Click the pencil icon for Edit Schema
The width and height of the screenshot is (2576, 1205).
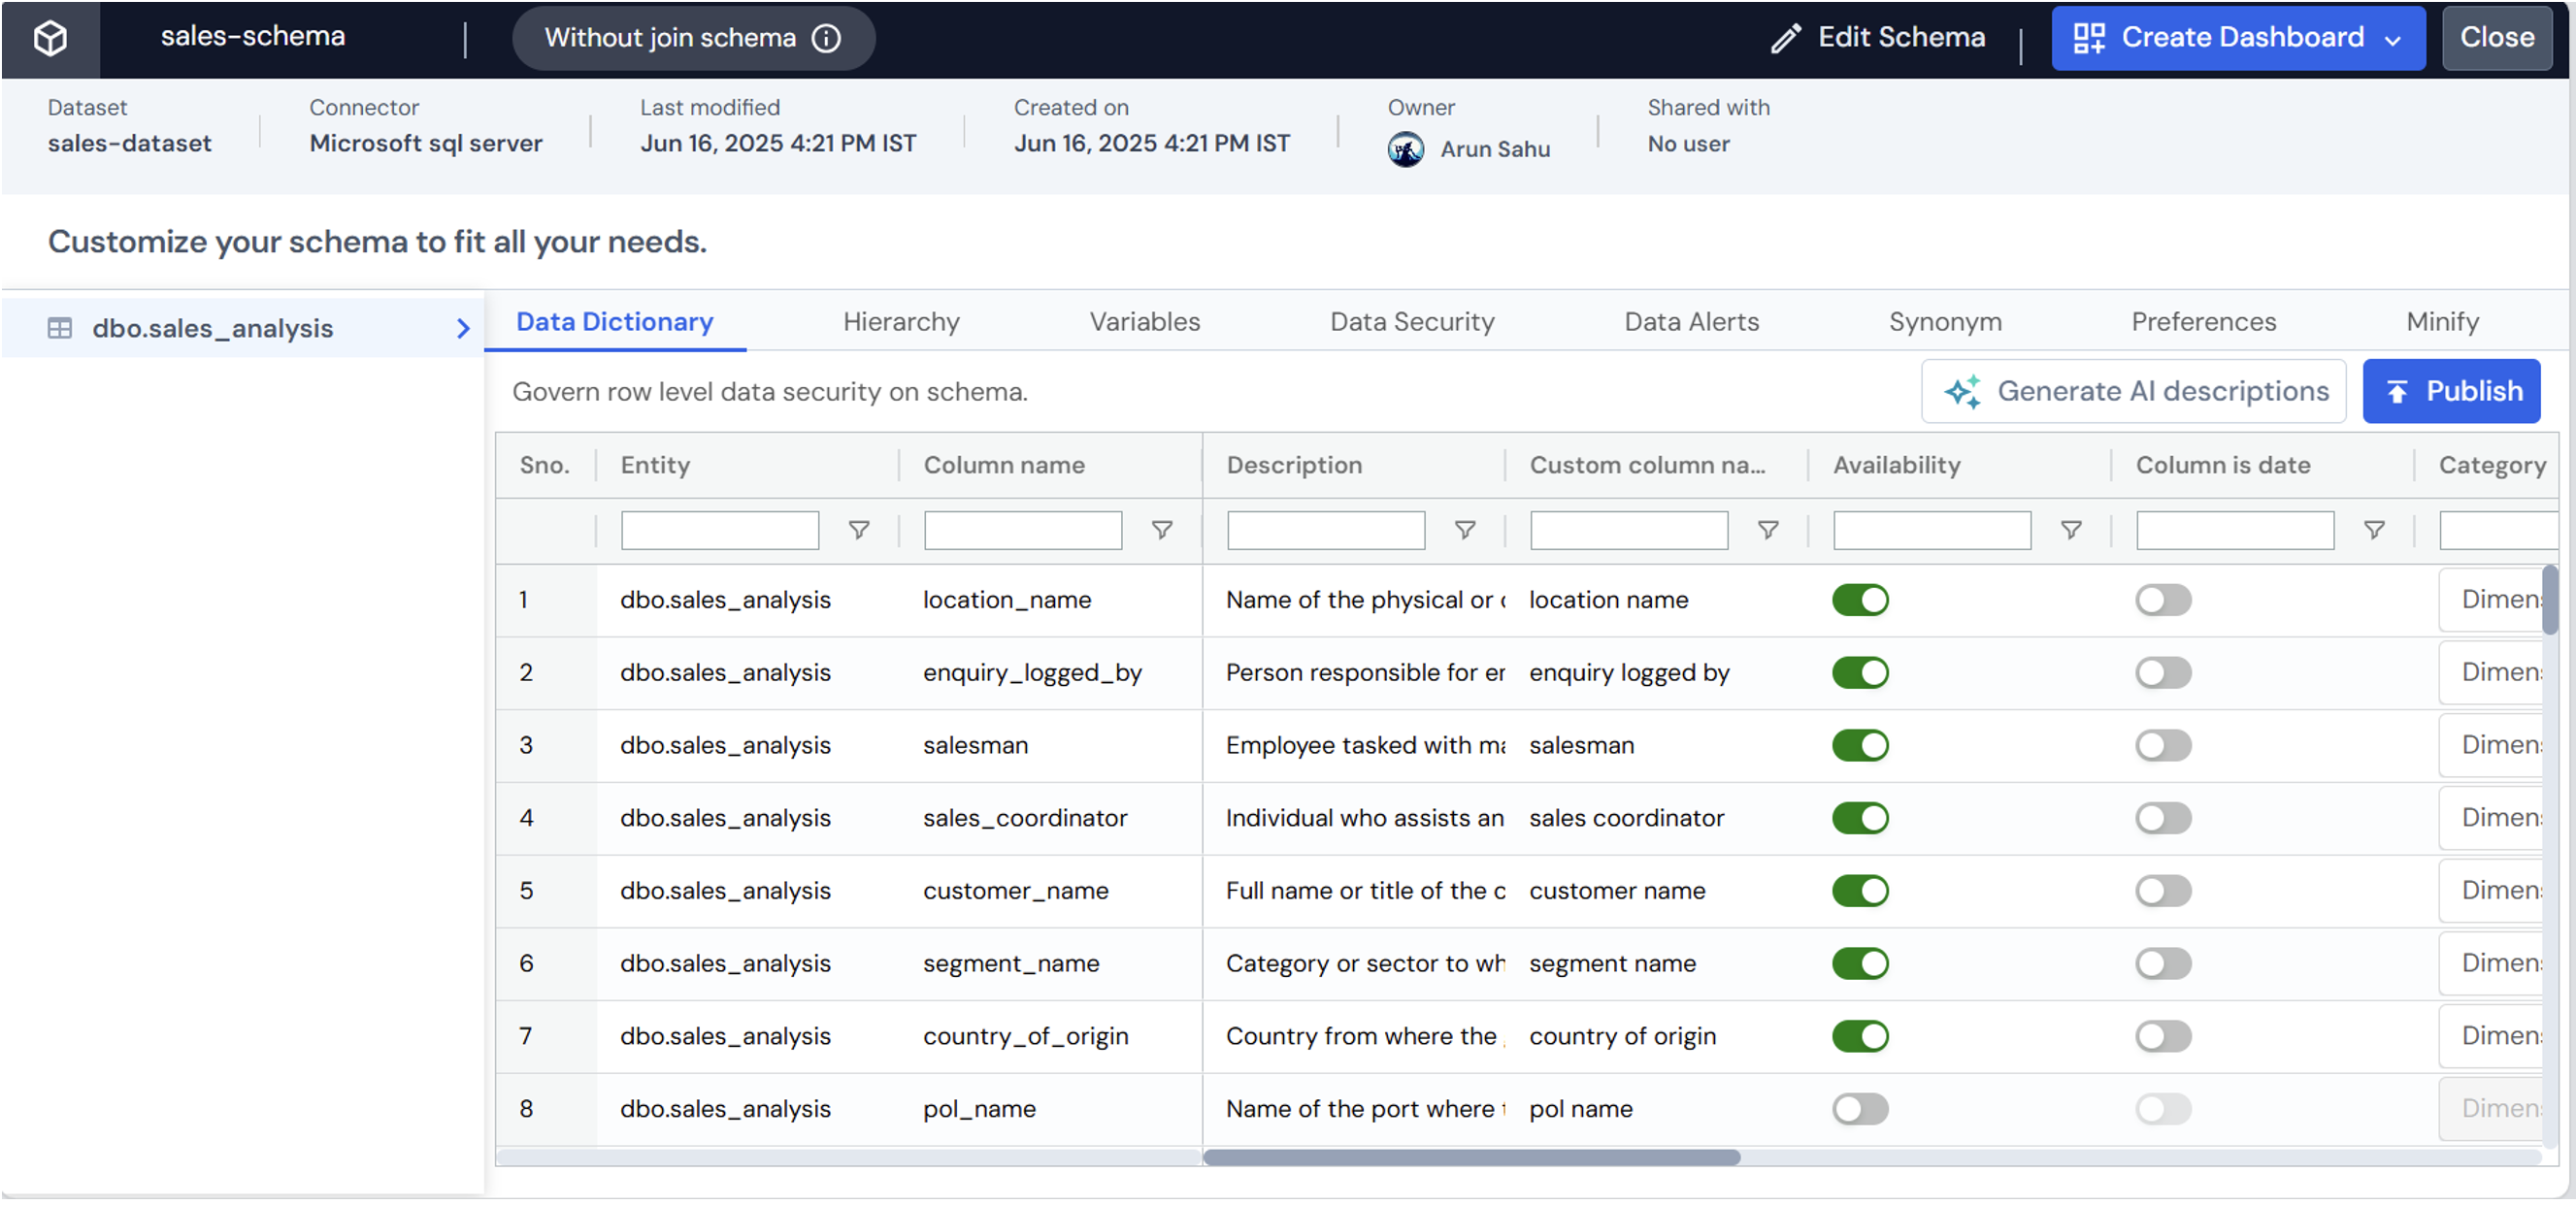click(x=1787, y=38)
